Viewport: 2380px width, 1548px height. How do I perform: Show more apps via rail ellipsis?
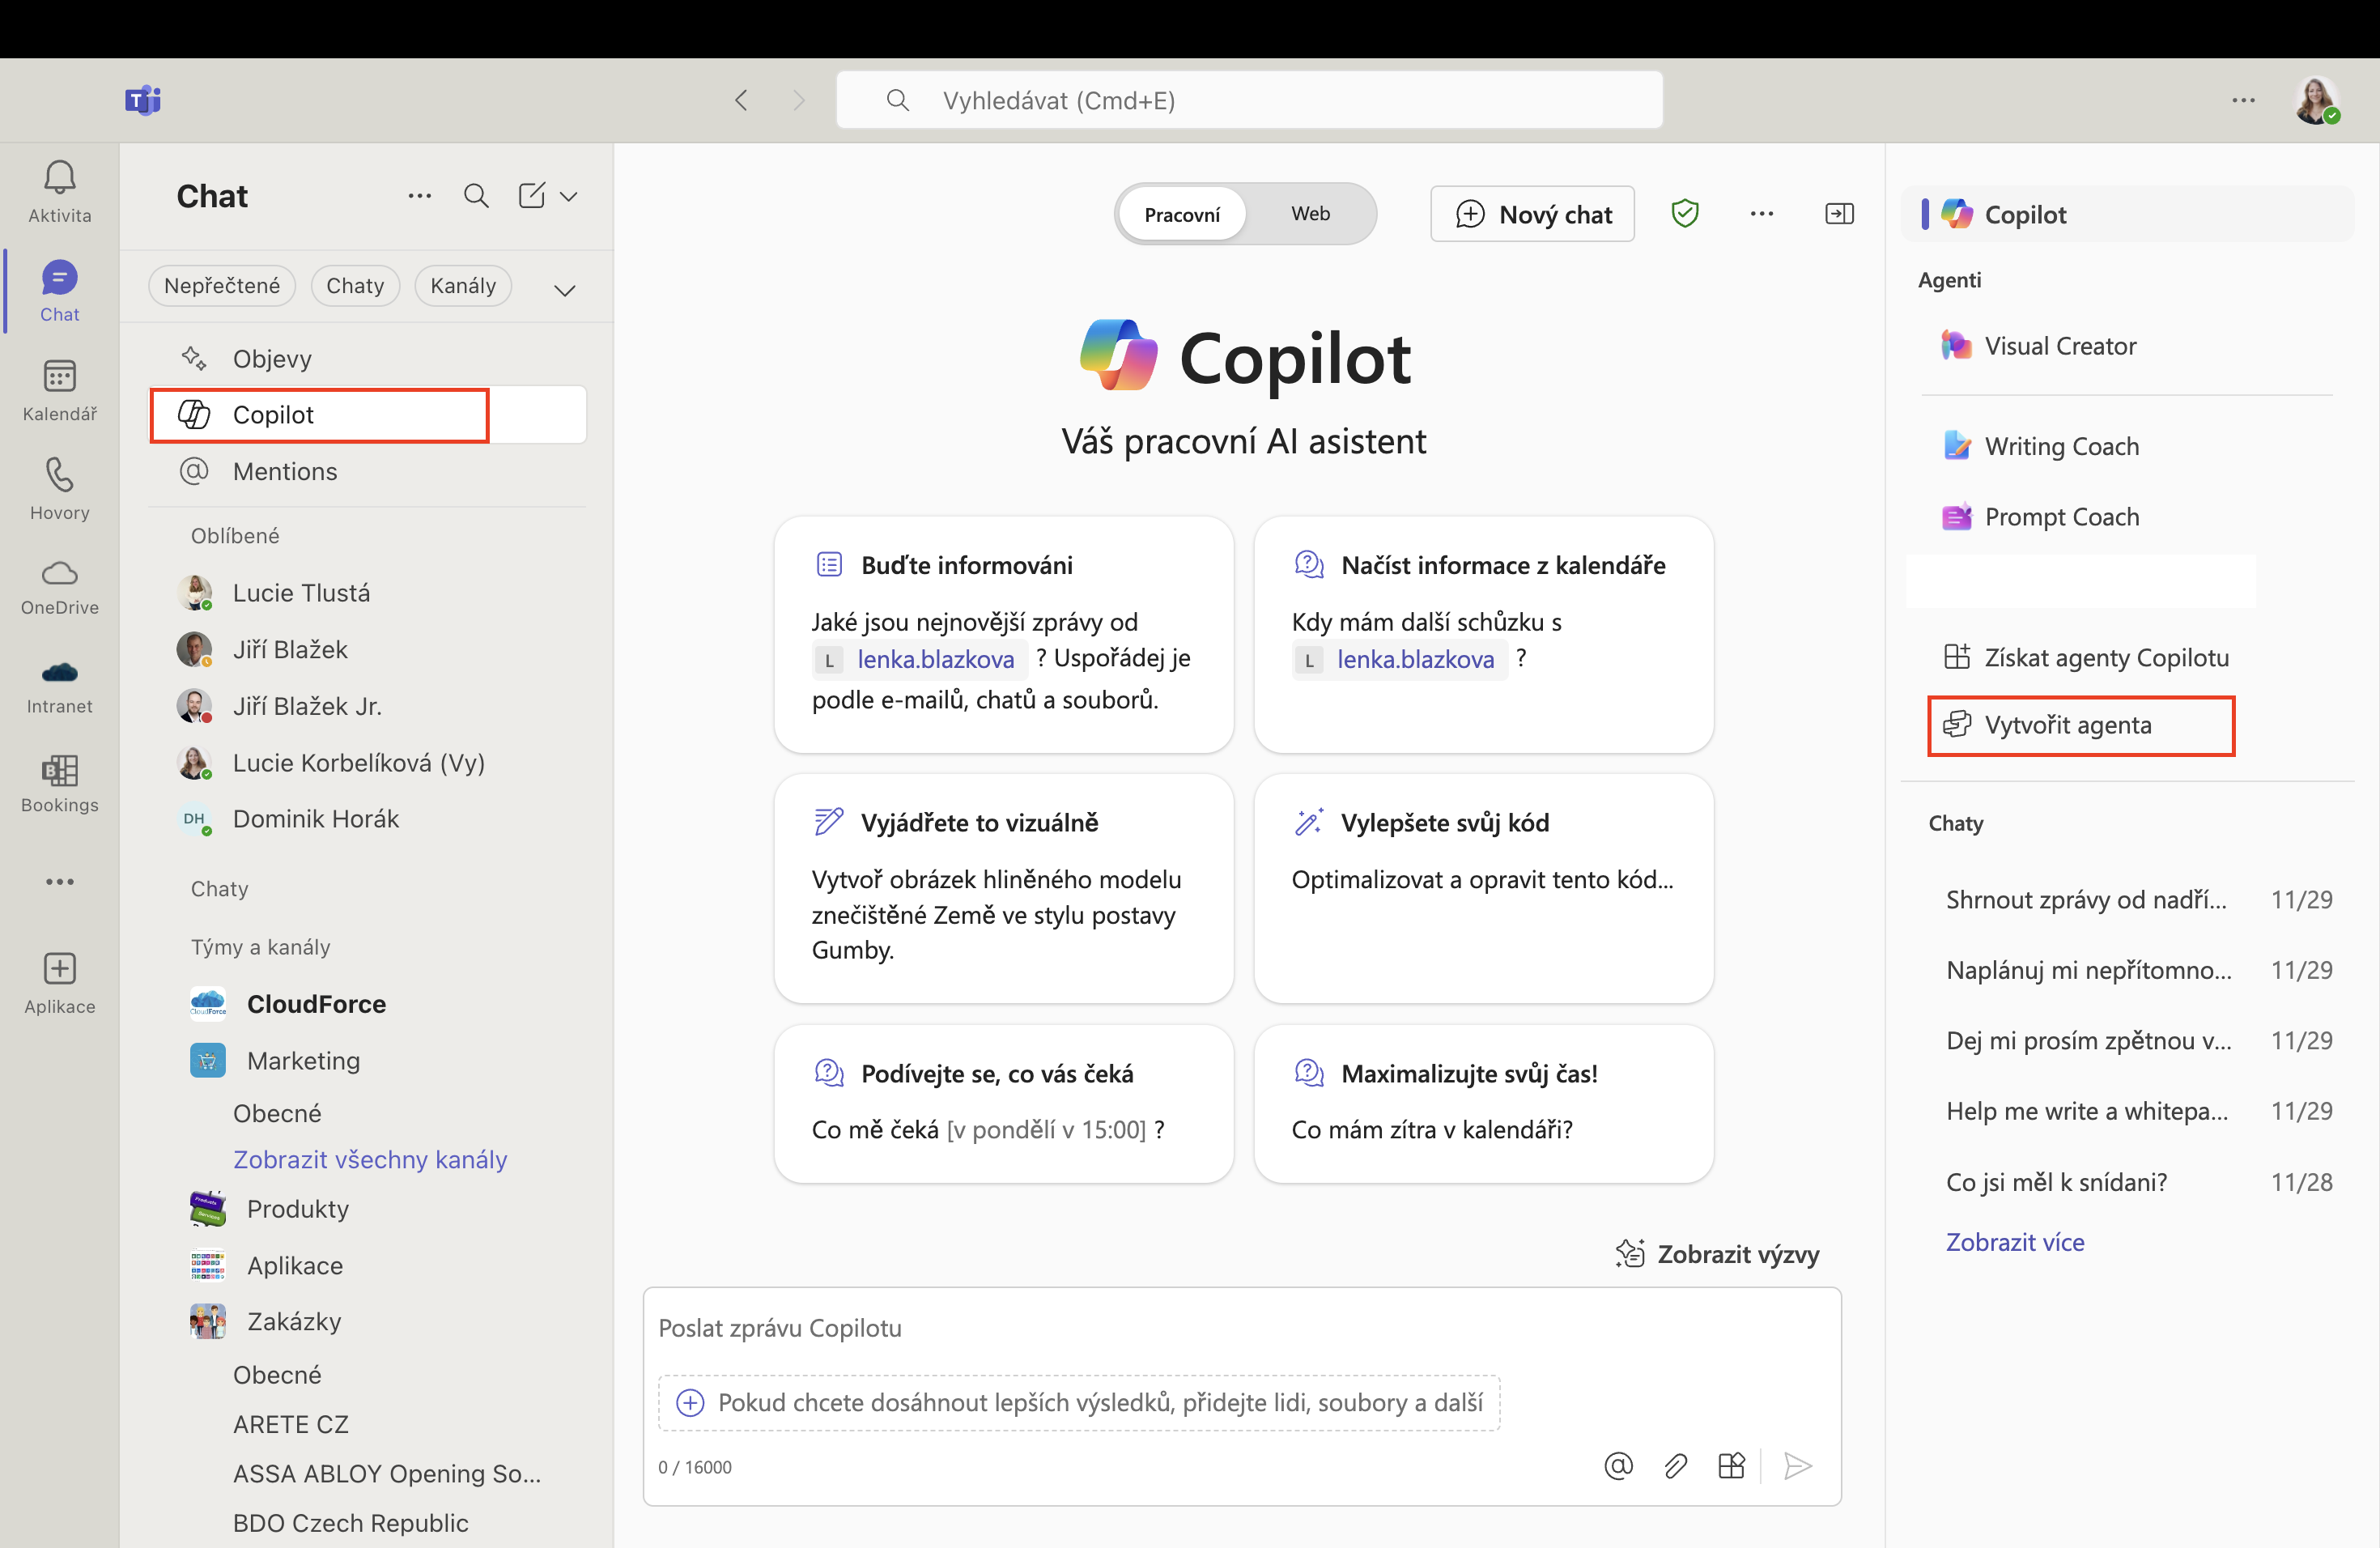[59, 881]
